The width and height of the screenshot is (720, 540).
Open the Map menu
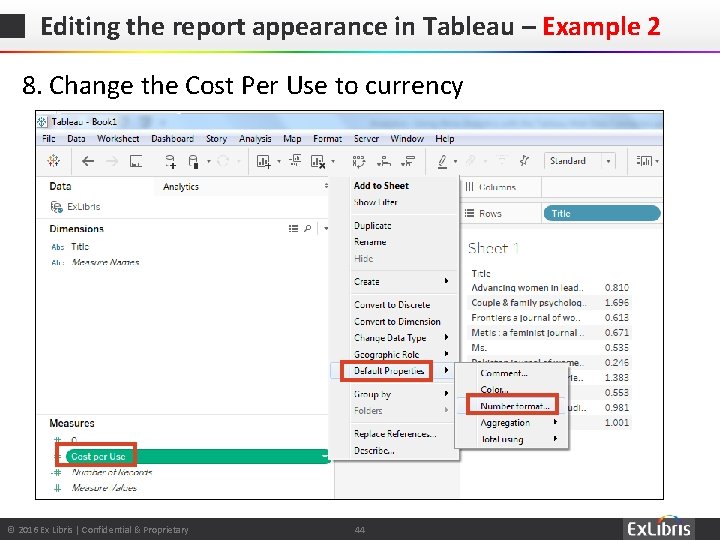(292, 139)
